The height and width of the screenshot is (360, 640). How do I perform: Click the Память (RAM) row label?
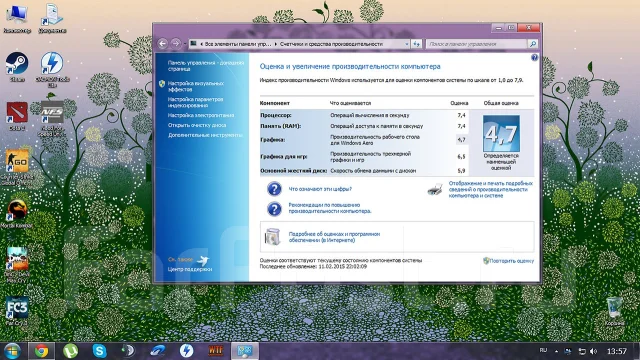[281, 126]
